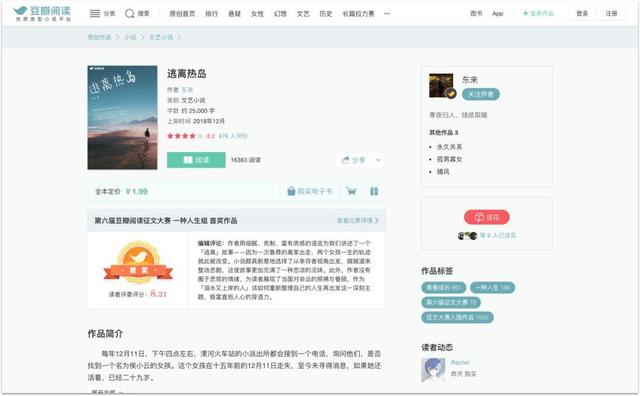Click the 其他作品 3 heading
Image resolution: width=640 pixels, height=396 pixels.
tap(443, 133)
